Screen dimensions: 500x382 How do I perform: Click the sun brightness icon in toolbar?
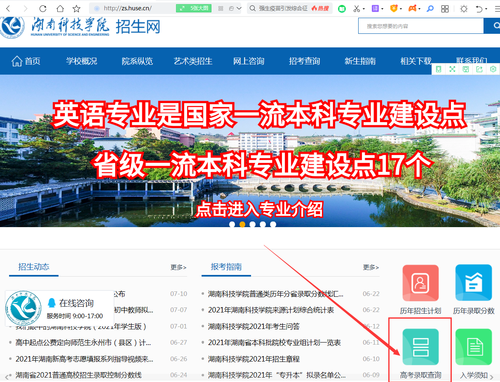(464, 9)
